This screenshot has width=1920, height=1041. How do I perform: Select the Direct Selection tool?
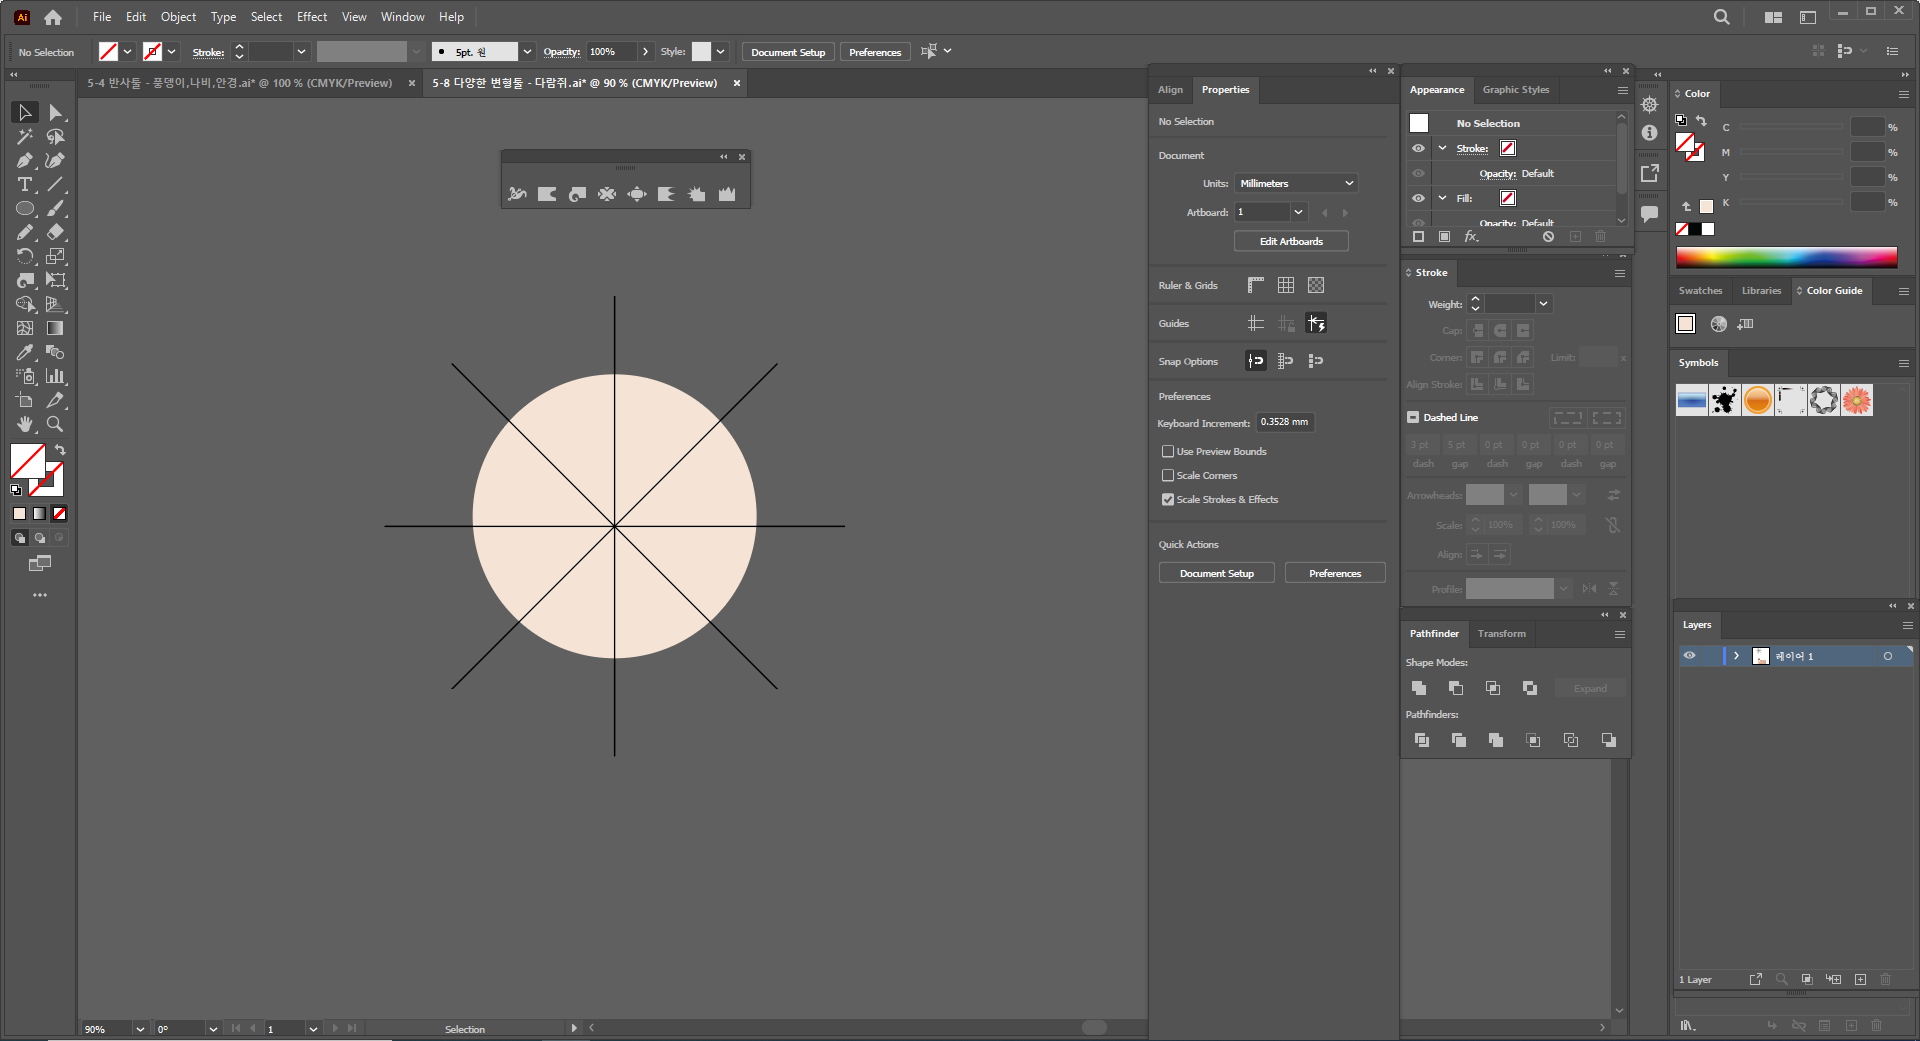[55, 112]
